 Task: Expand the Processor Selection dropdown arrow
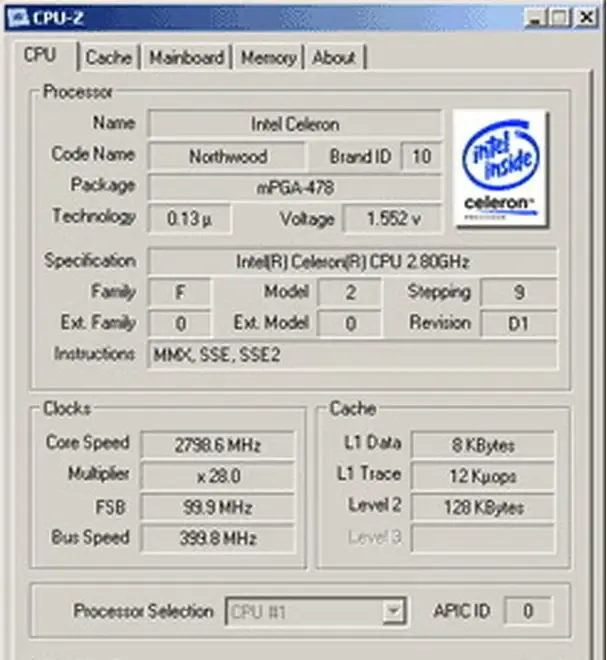coord(394,611)
